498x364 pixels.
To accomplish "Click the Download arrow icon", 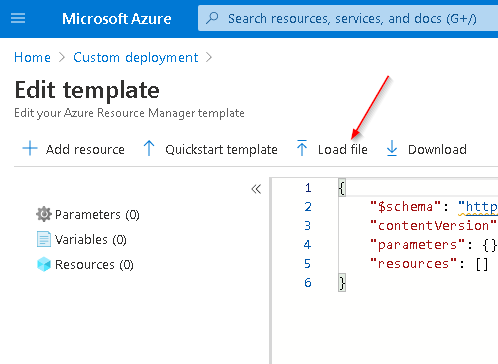I will (x=392, y=148).
